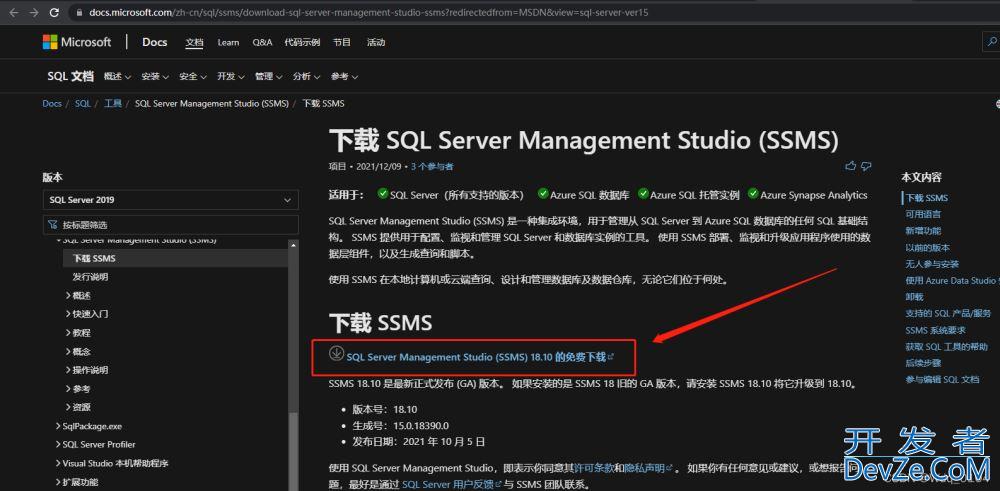Viewport: 1000px width, 491px height.
Task: Jump to 新增功能 in page contents
Action: click(923, 231)
